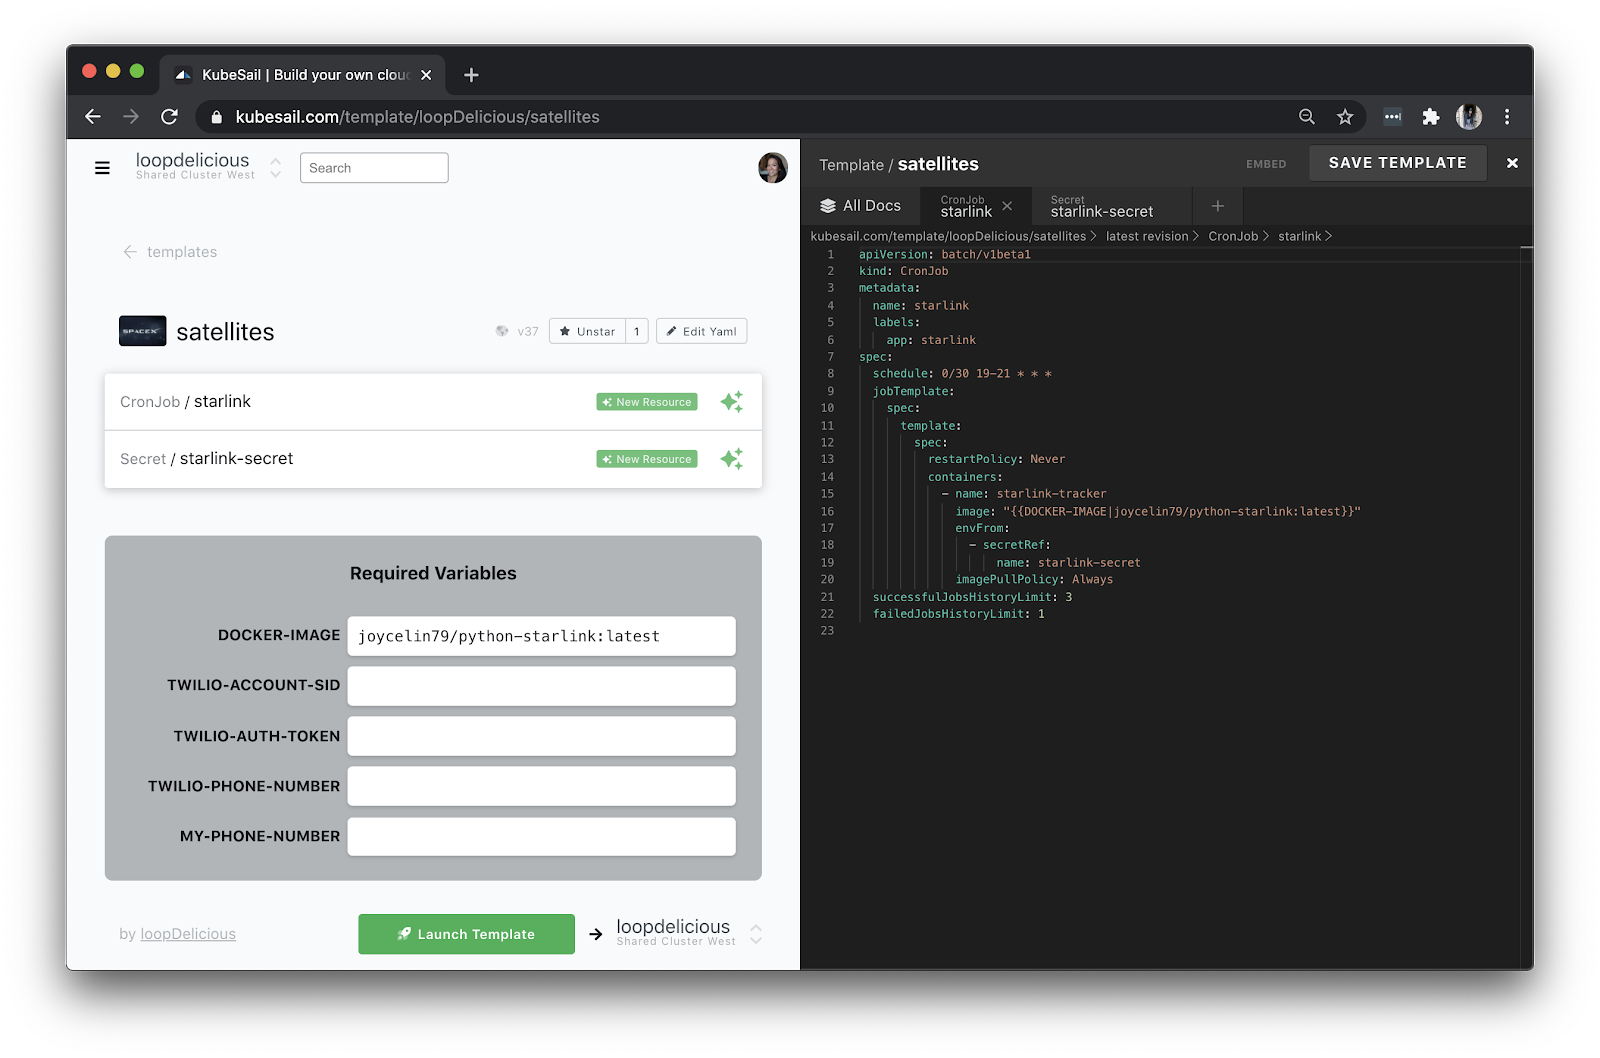
Task: Click the CronJob breadcrumb
Action: (1233, 237)
